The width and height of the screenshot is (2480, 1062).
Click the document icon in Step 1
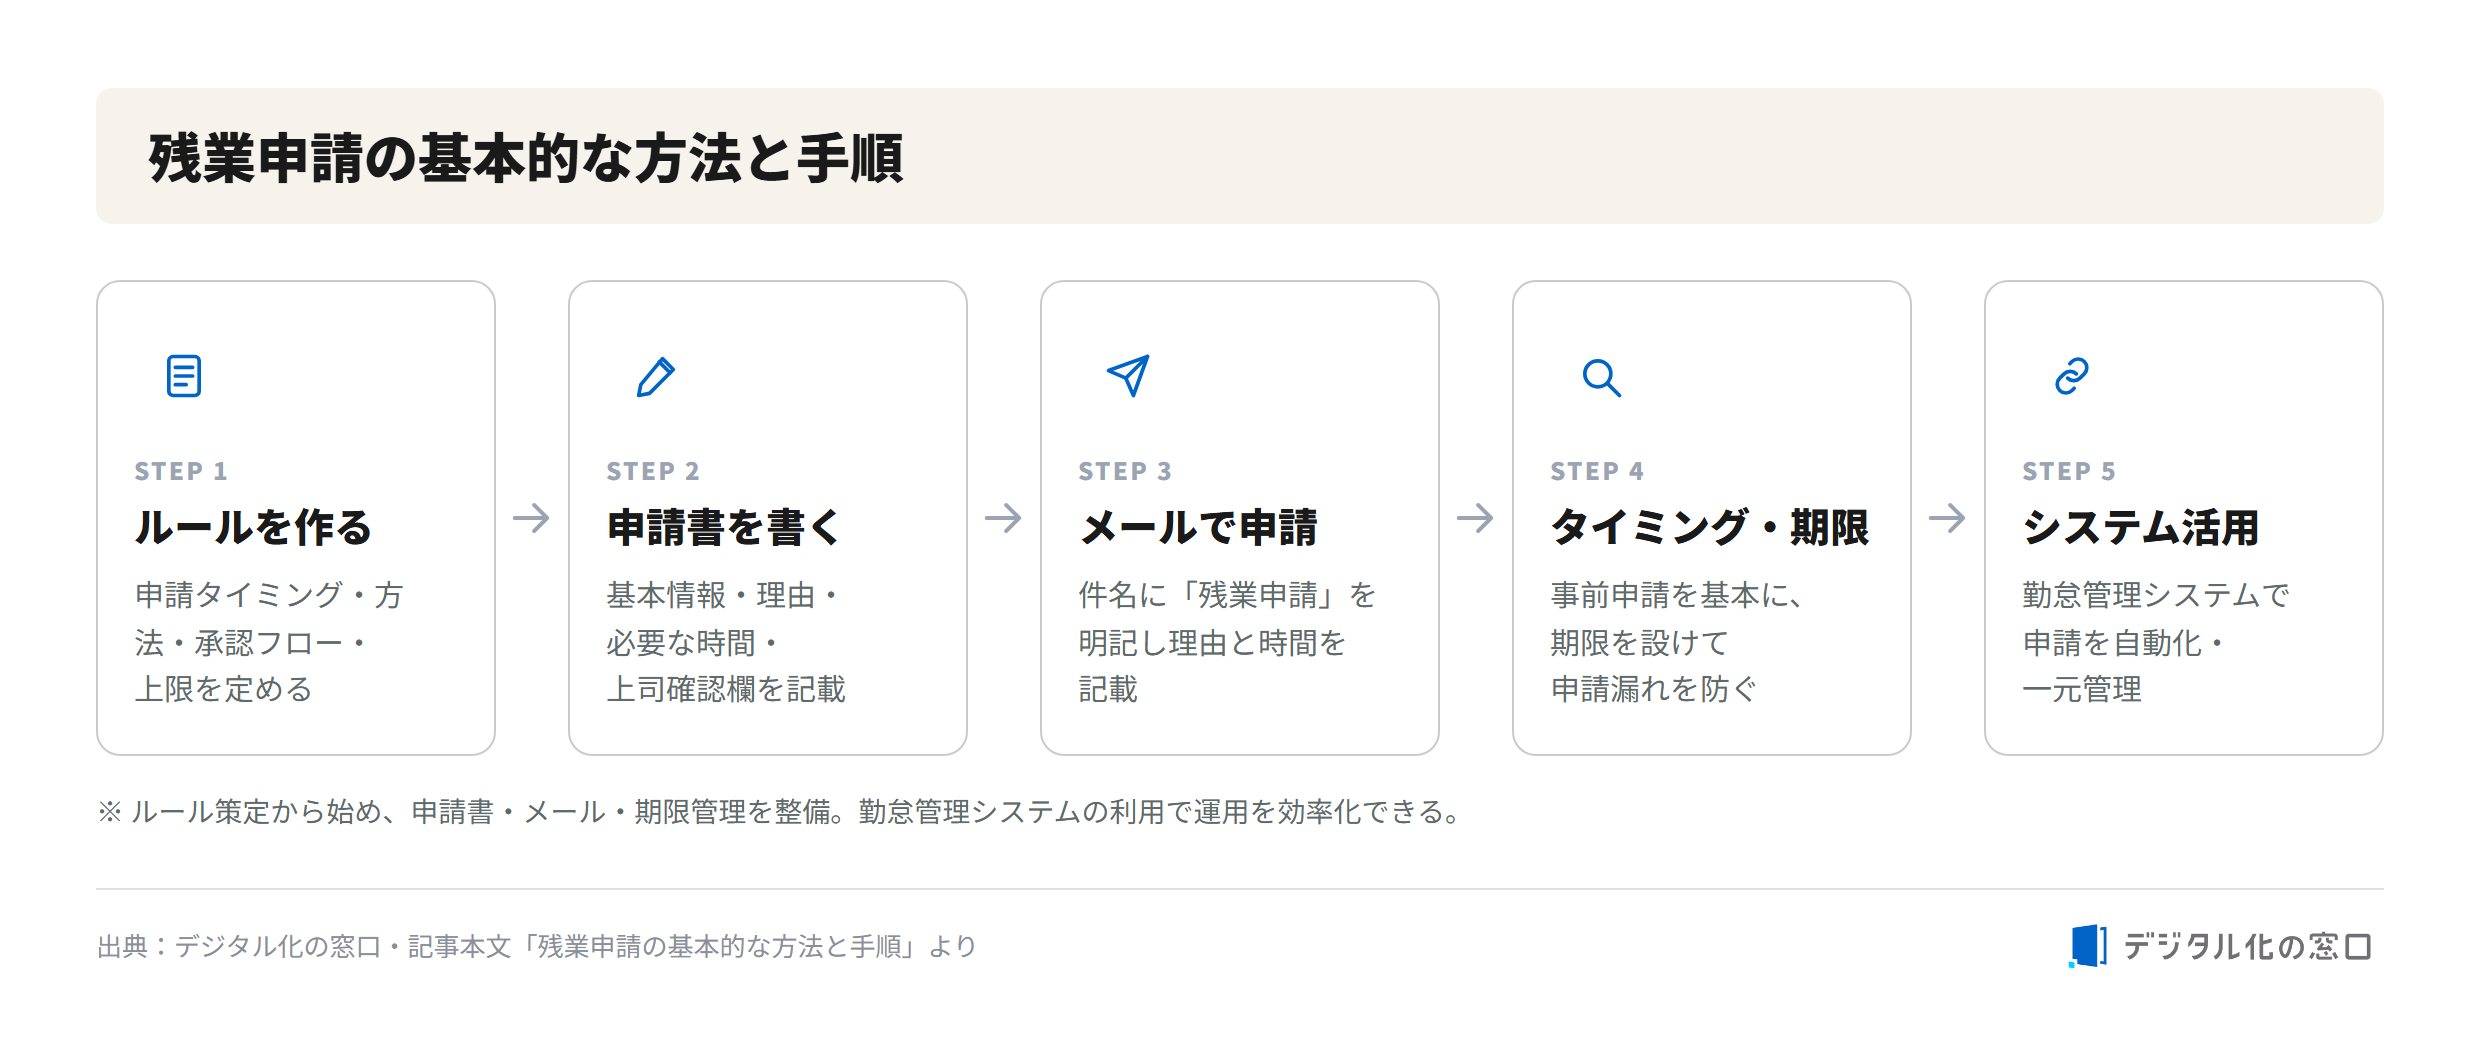point(184,376)
